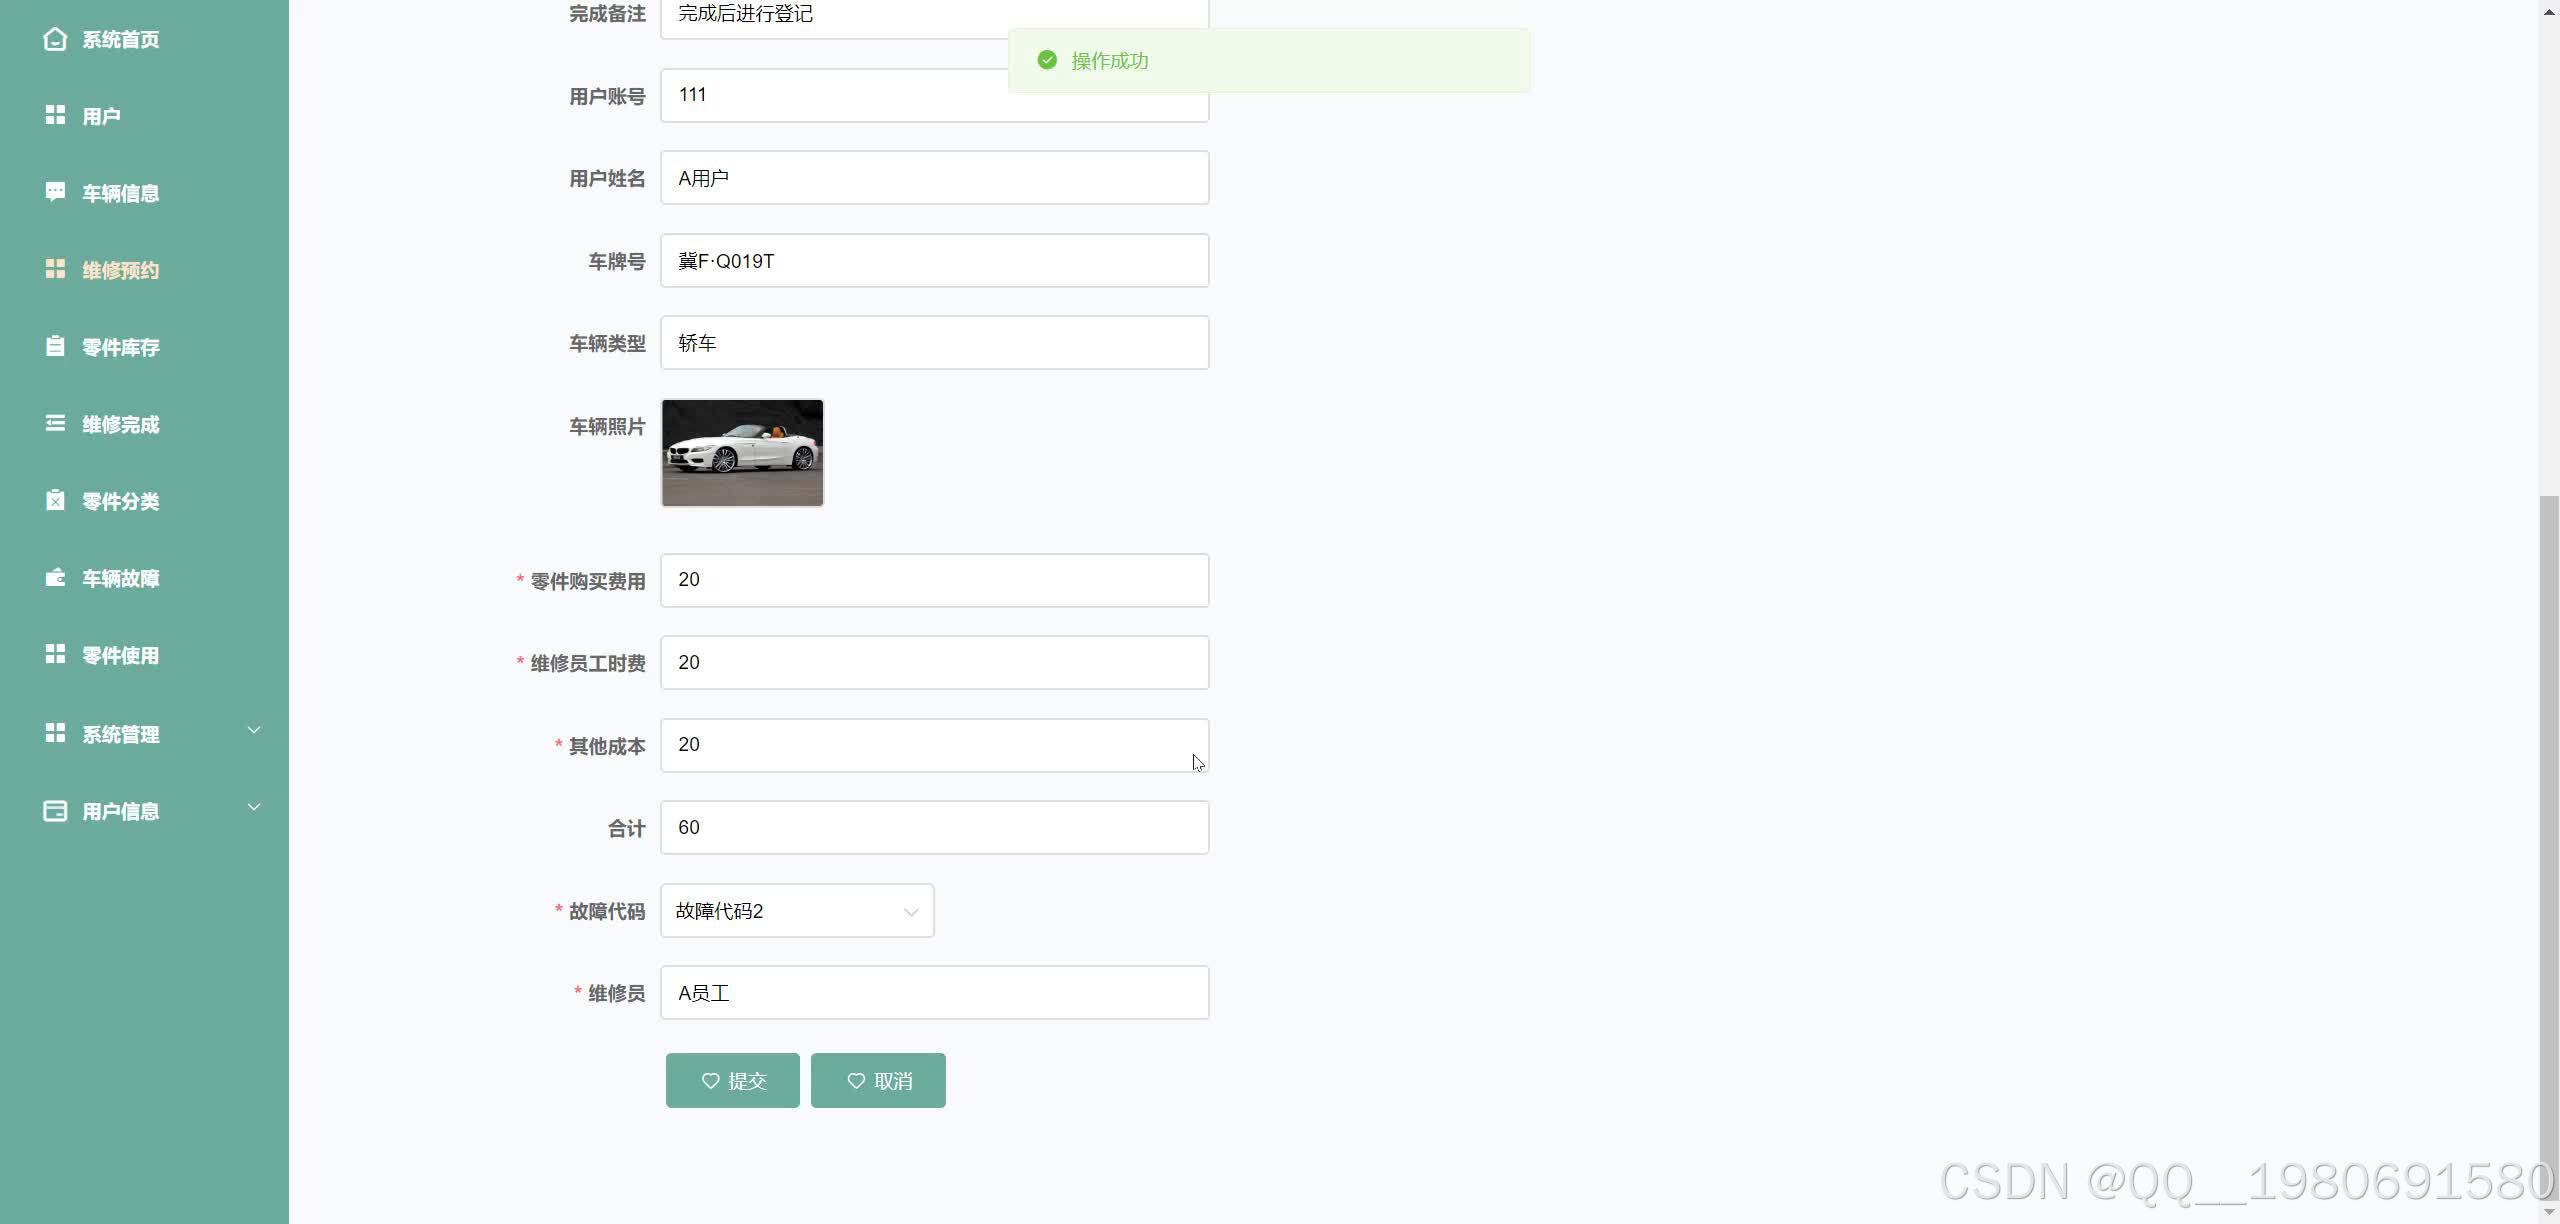Screen dimensions: 2560x1224
Task: Click the clipboard icon for 零件库存
Action: (55, 346)
